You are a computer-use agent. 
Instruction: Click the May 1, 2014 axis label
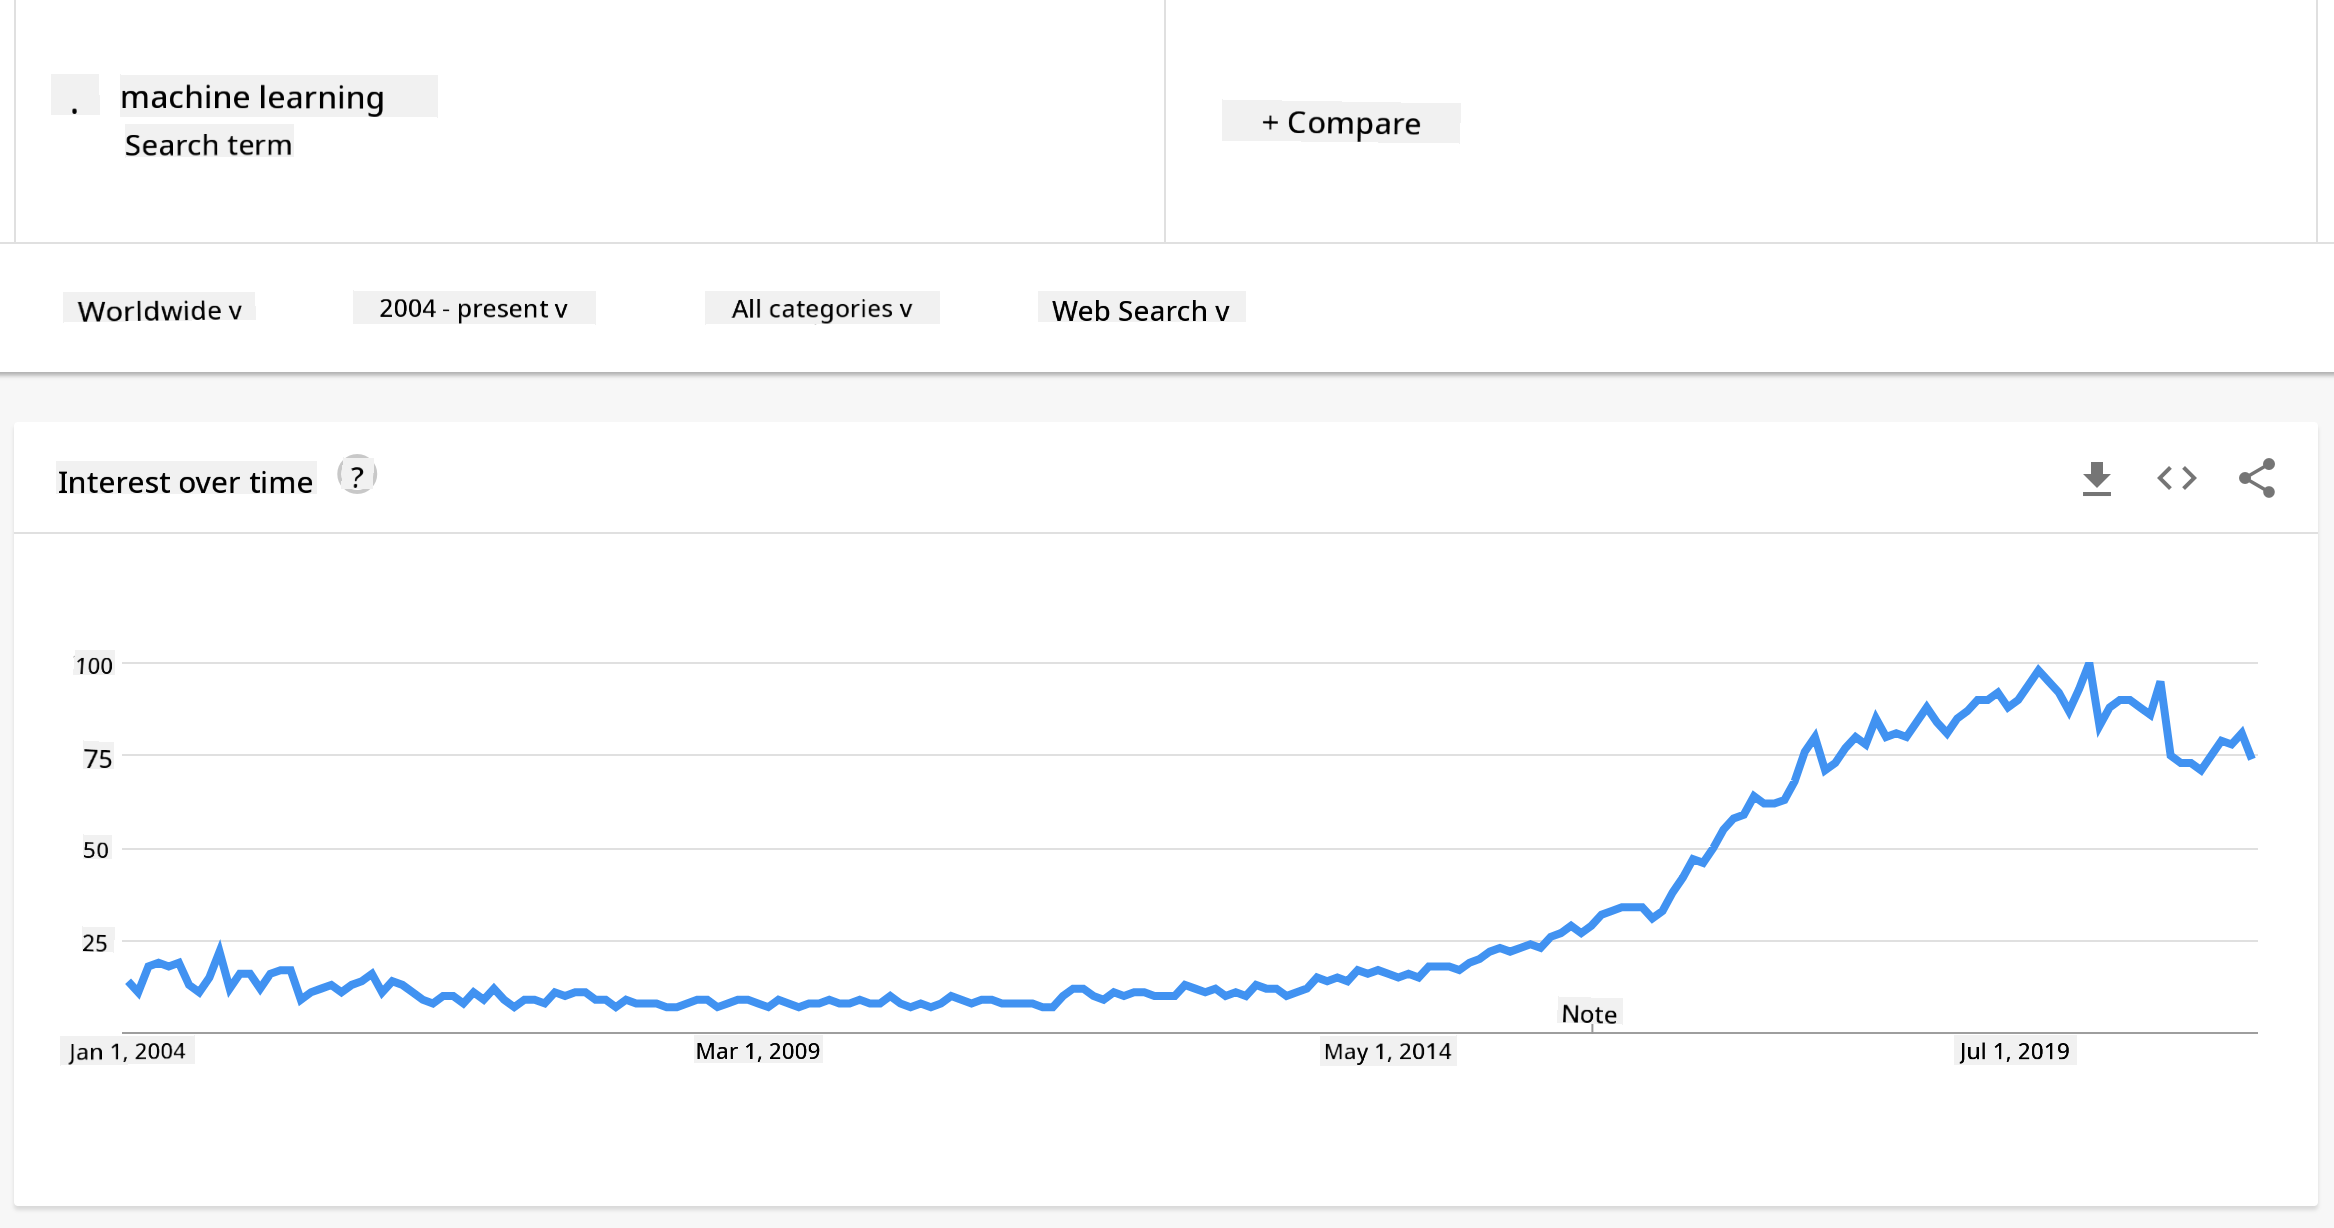click(1387, 1051)
